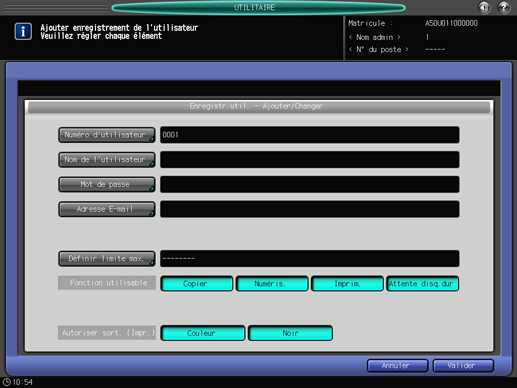Click the Nom admin label
This screenshot has width=517, height=388.
[x=375, y=37]
